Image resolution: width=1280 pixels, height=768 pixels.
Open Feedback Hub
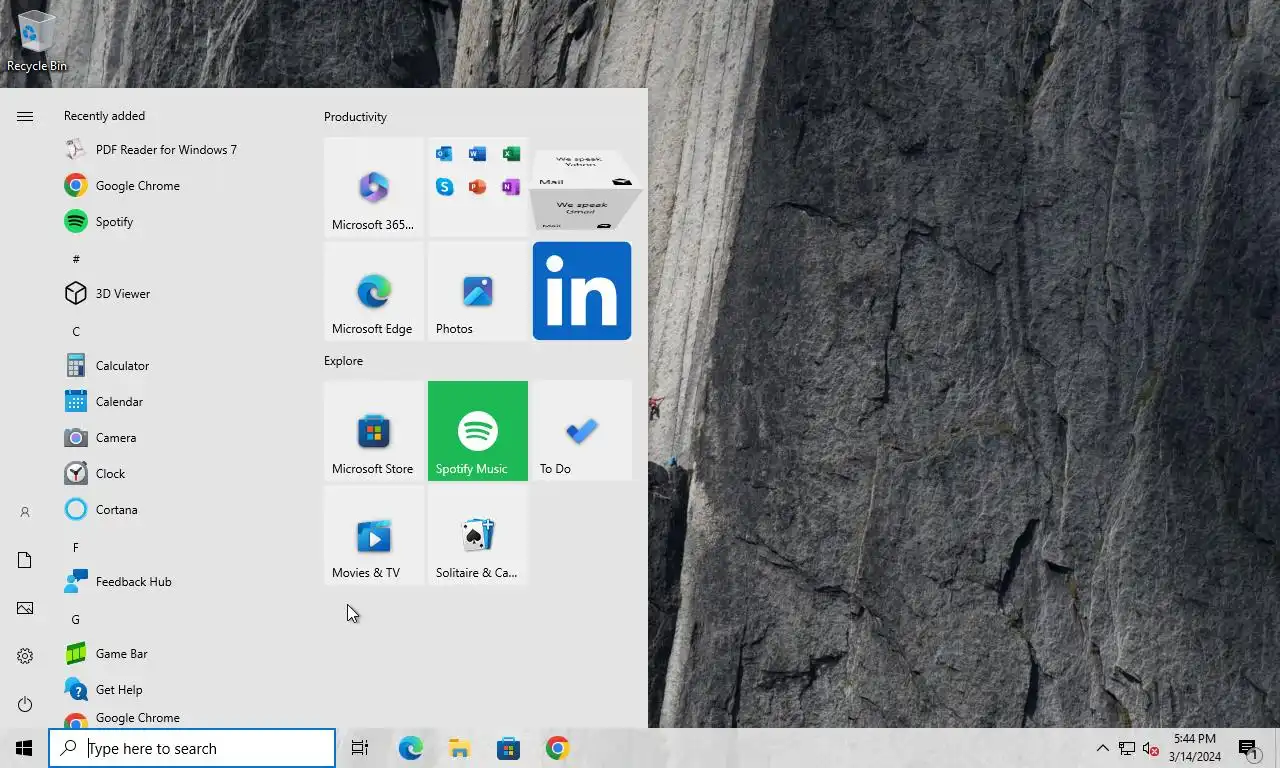click(x=180, y=582)
